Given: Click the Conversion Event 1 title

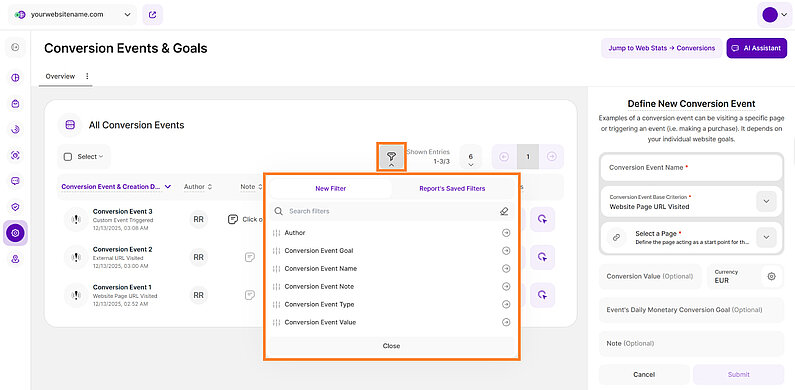Looking at the screenshot, I should pyautogui.click(x=122, y=287).
